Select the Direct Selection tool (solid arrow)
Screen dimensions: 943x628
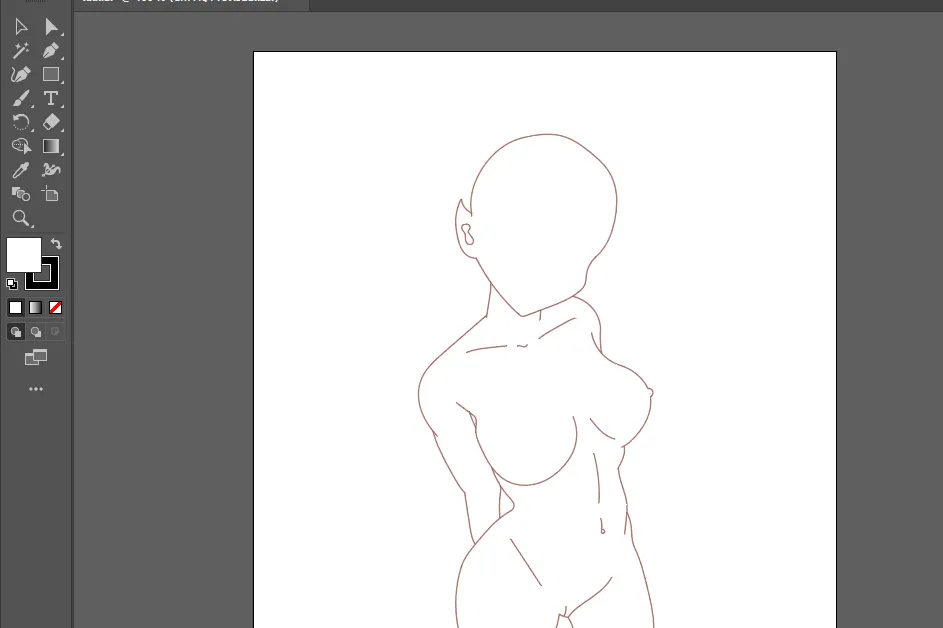pos(51,26)
